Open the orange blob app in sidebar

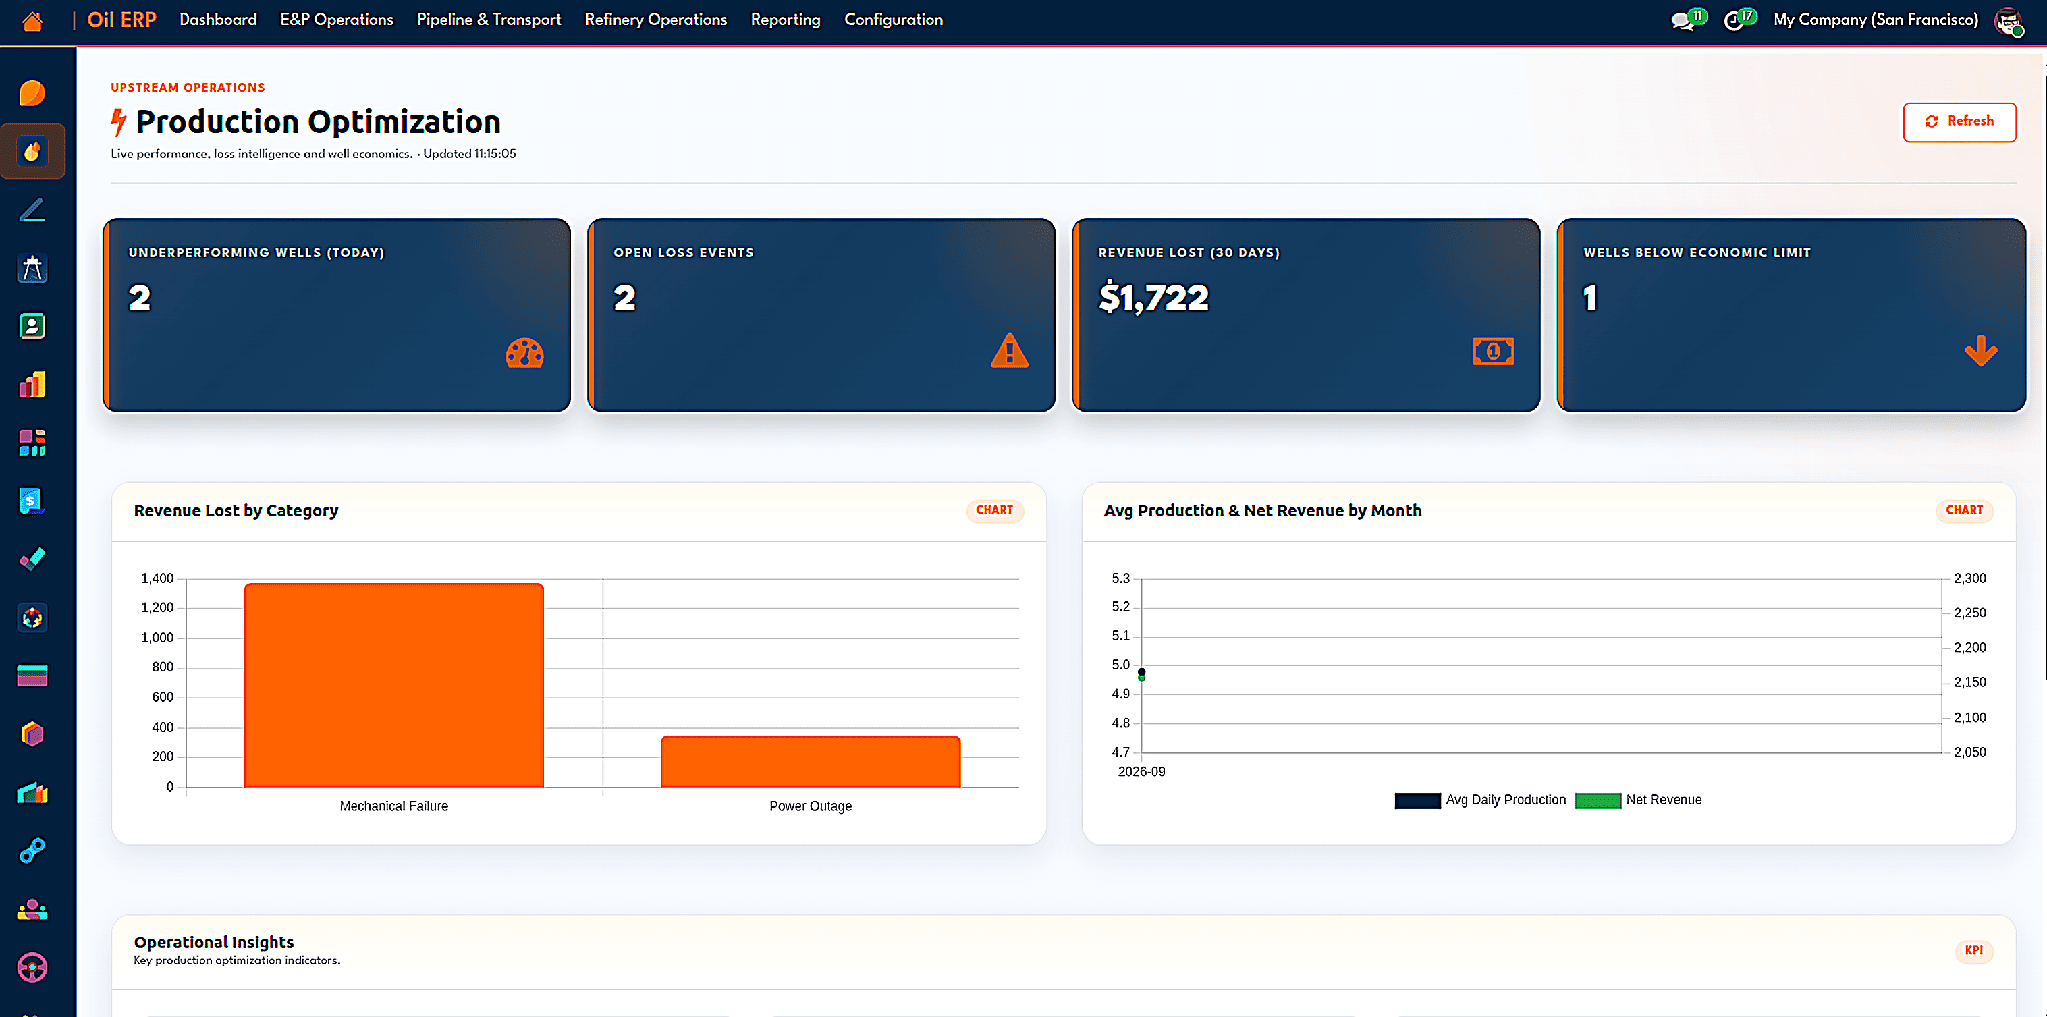[x=32, y=93]
